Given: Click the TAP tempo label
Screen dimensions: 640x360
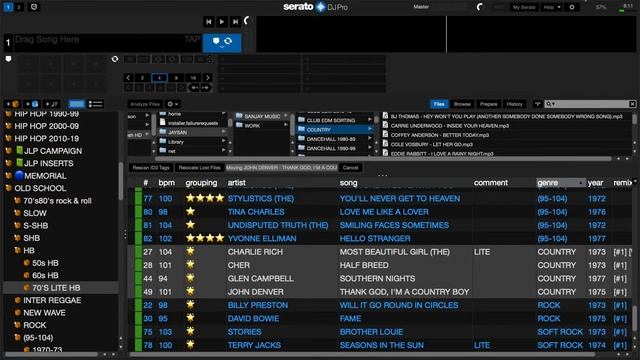Looking at the screenshot, I should pyautogui.click(x=192, y=39).
